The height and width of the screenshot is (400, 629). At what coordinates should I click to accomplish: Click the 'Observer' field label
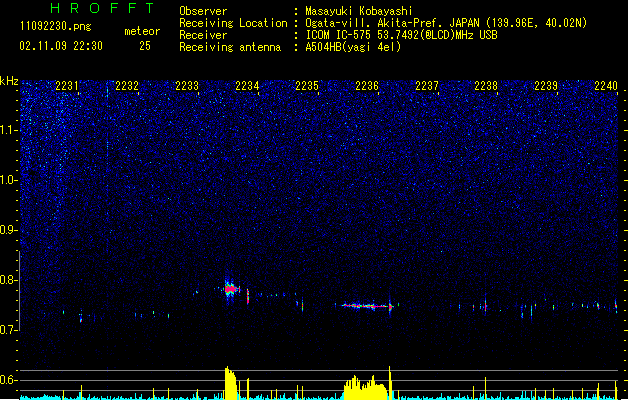(x=203, y=11)
